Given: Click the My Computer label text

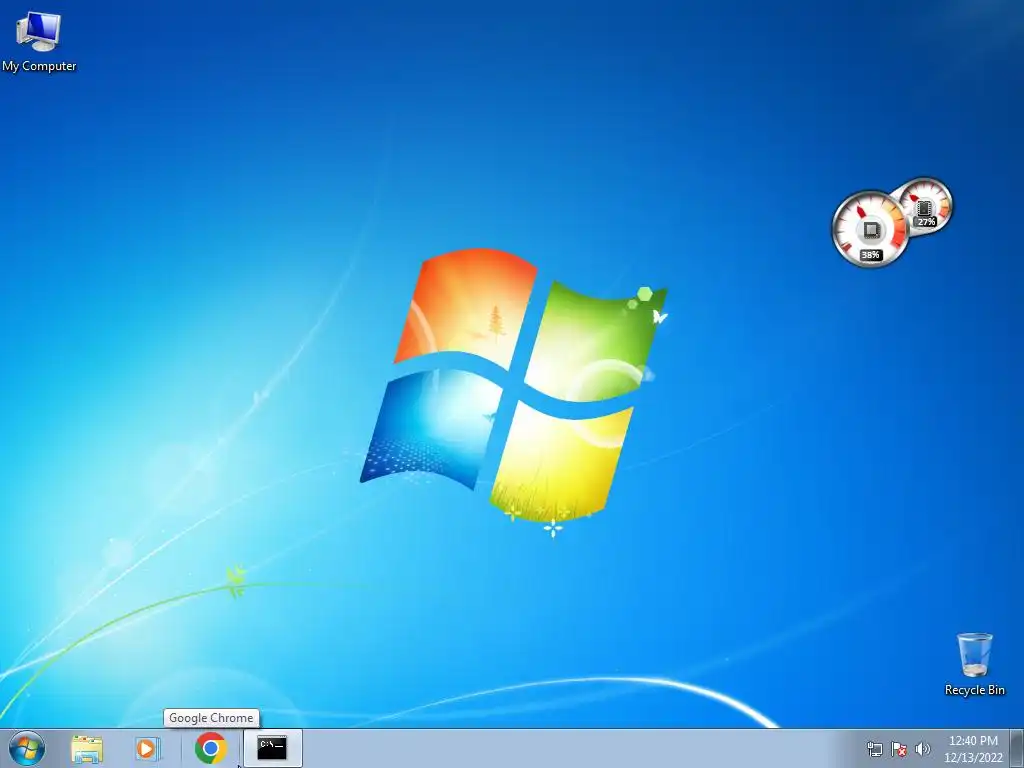Looking at the screenshot, I should [x=39, y=66].
